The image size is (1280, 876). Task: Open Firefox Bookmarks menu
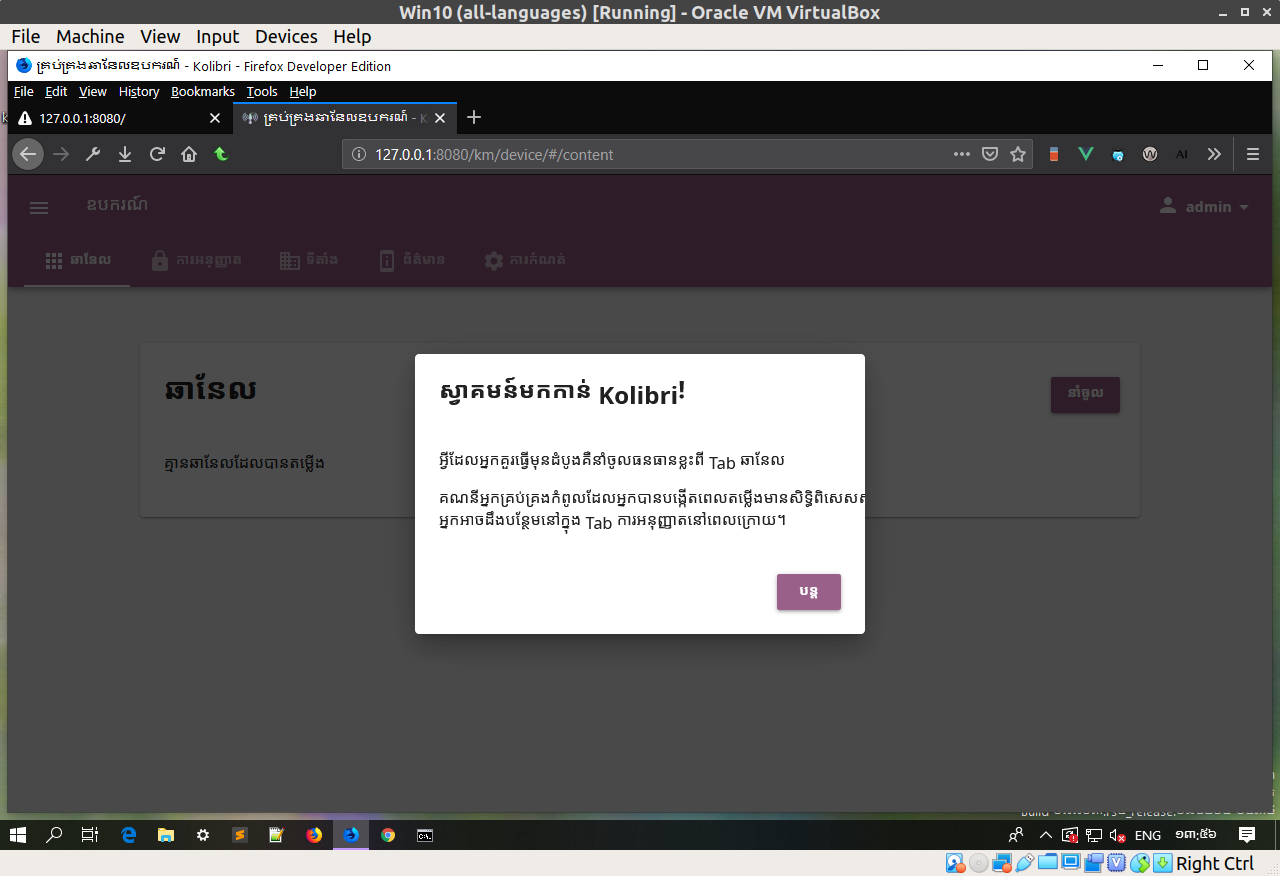click(203, 91)
